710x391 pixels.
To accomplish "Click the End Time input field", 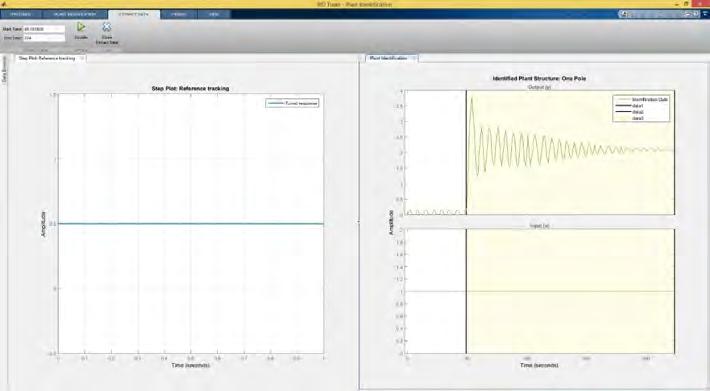I will pyautogui.click(x=44, y=38).
